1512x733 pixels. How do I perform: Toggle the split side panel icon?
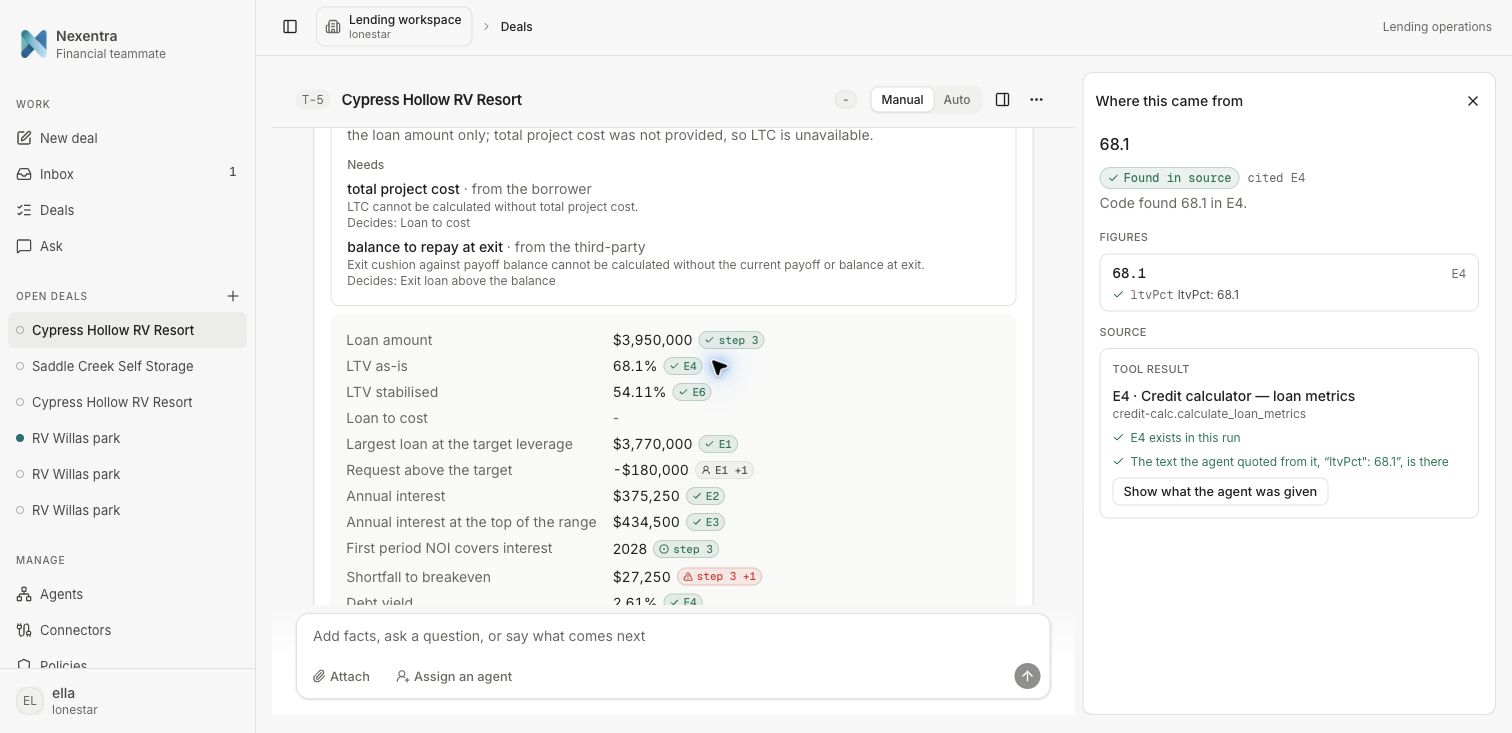click(1002, 100)
